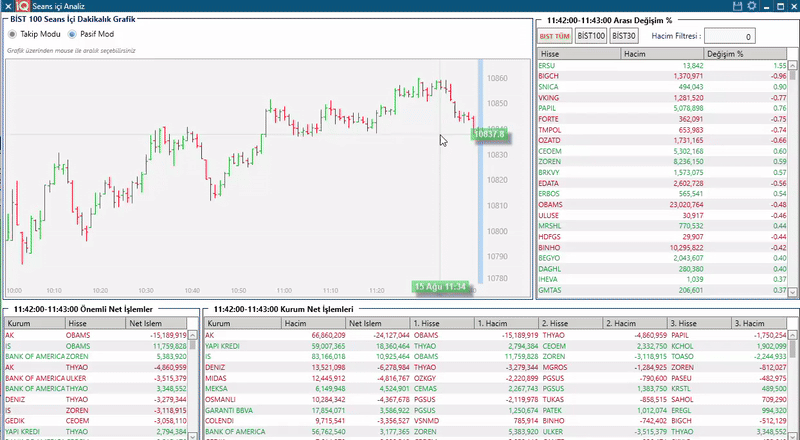Click the Hacim Filtresi input field
Screen dimensions: 800x440
click(730, 36)
